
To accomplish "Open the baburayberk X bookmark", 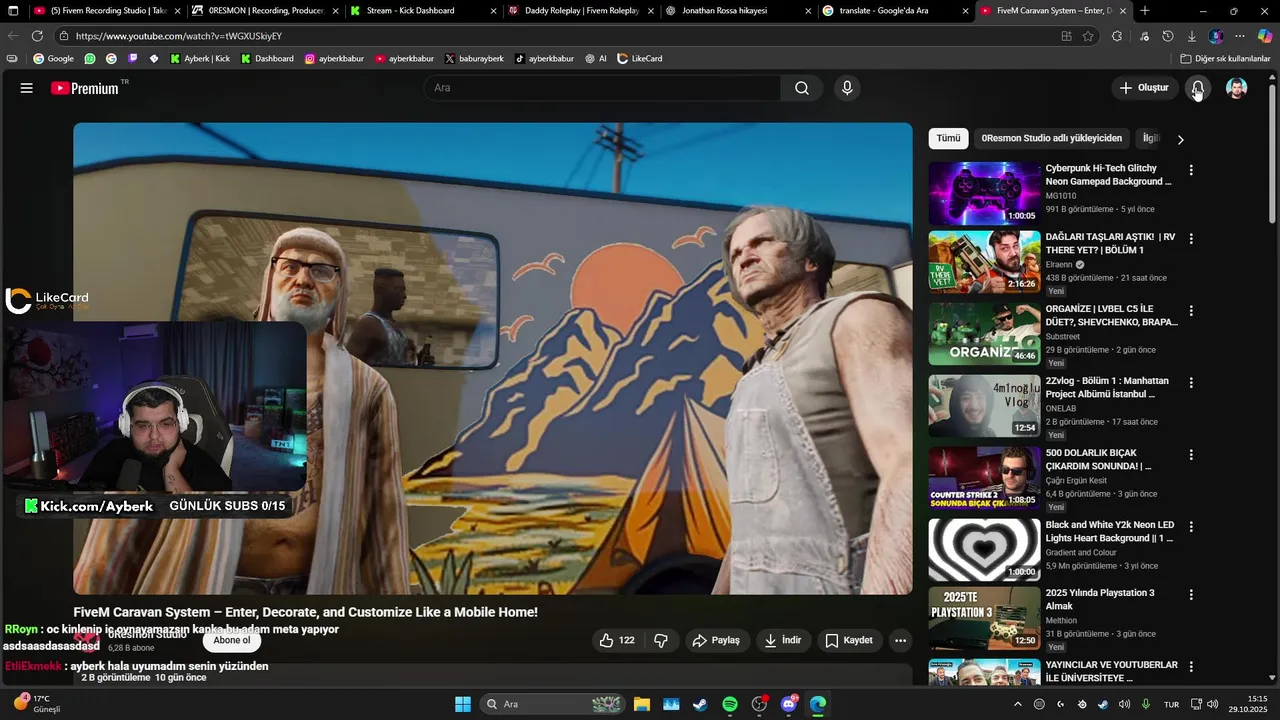I will coord(474,59).
